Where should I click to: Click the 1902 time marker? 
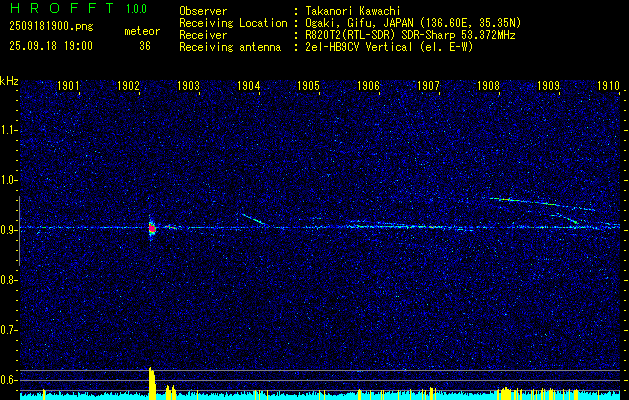coord(128,86)
